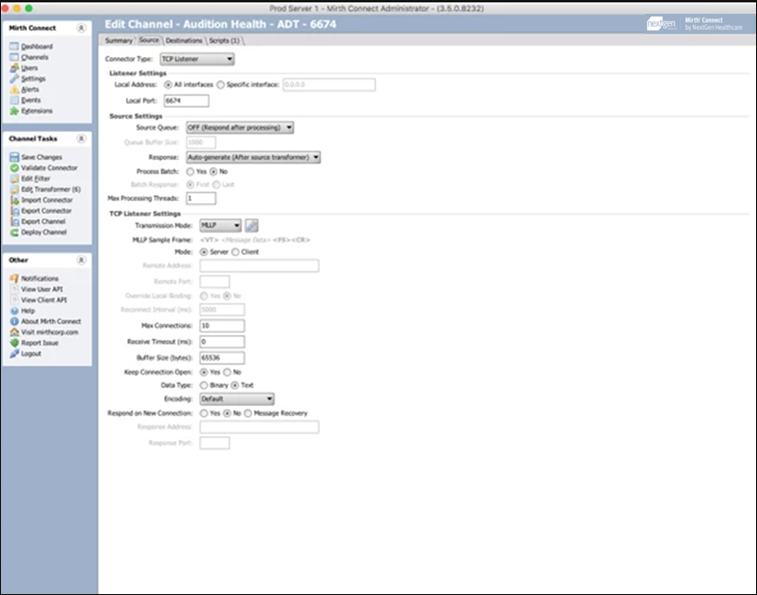Viewport: 757px width, 595px height.
Task: Open the Dashboard icon in sidebar
Action: pyautogui.click(x=14, y=46)
